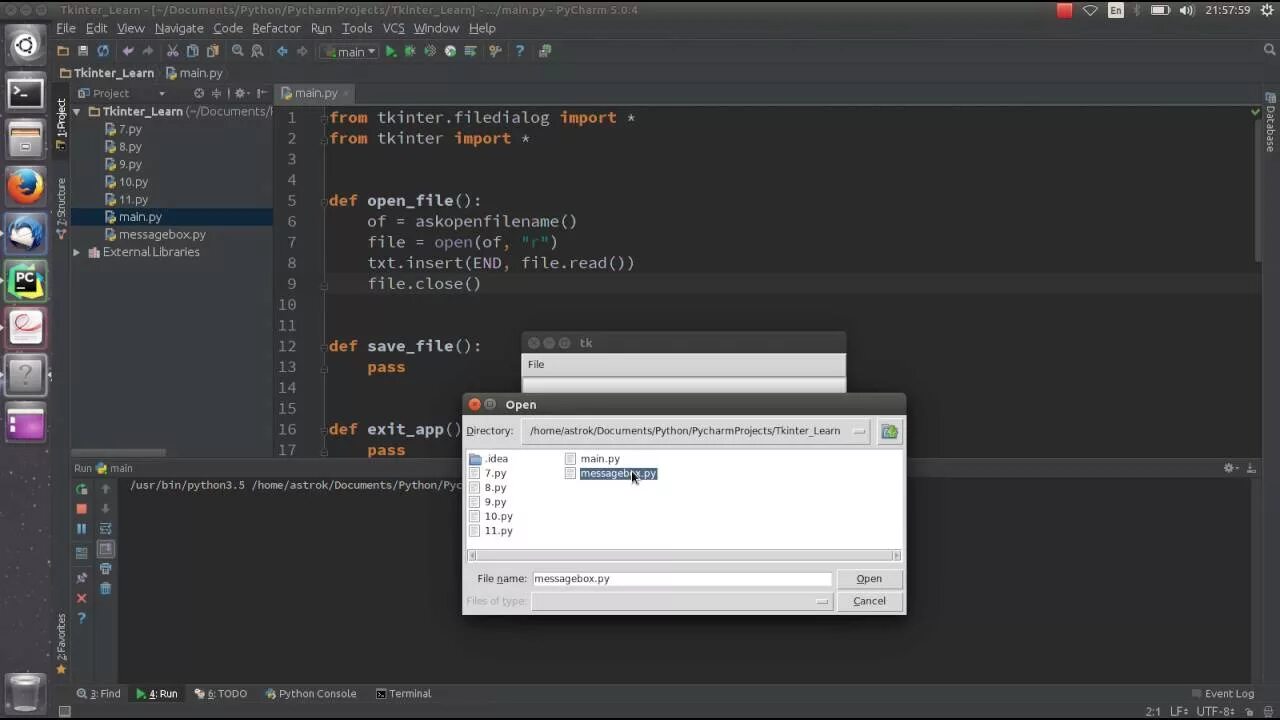1280x720 pixels.
Task: Go up a directory in Open dialog
Action: pyautogui.click(x=889, y=431)
